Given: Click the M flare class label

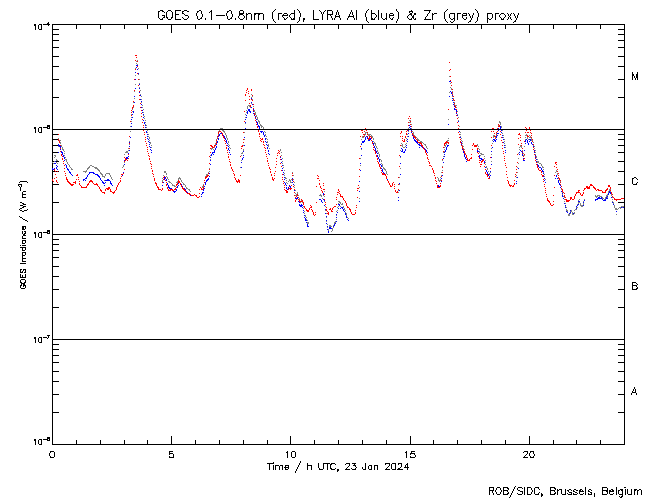Looking at the screenshot, I should pyautogui.click(x=634, y=77).
